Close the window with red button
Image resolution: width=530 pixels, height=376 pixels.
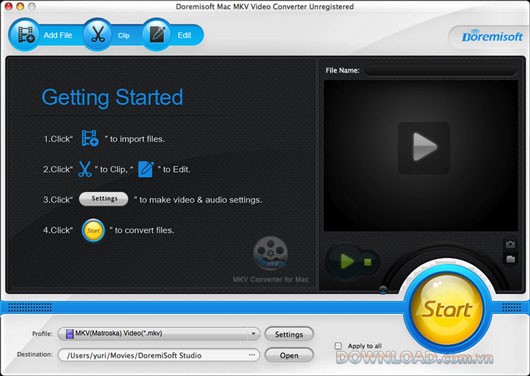click(8, 6)
